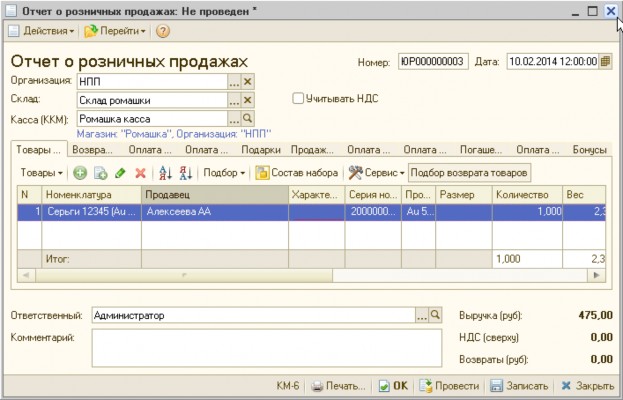Click the Размер column header
Viewport: 623px width, 400px height.
464,195
